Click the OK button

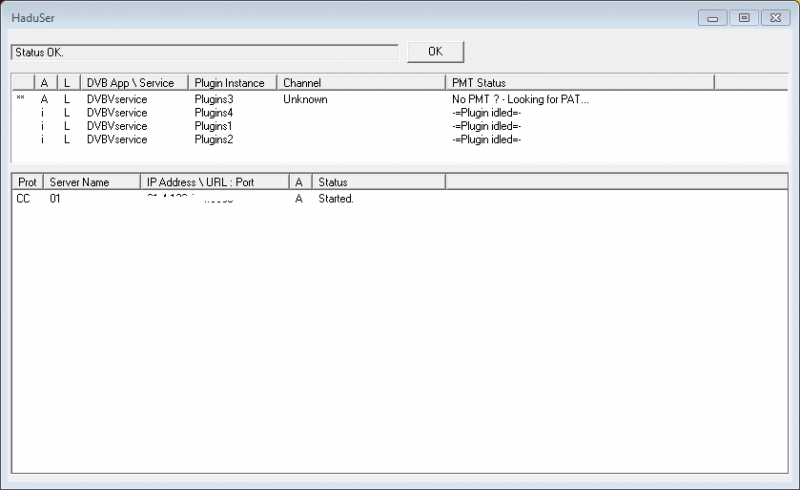(435, 51)
